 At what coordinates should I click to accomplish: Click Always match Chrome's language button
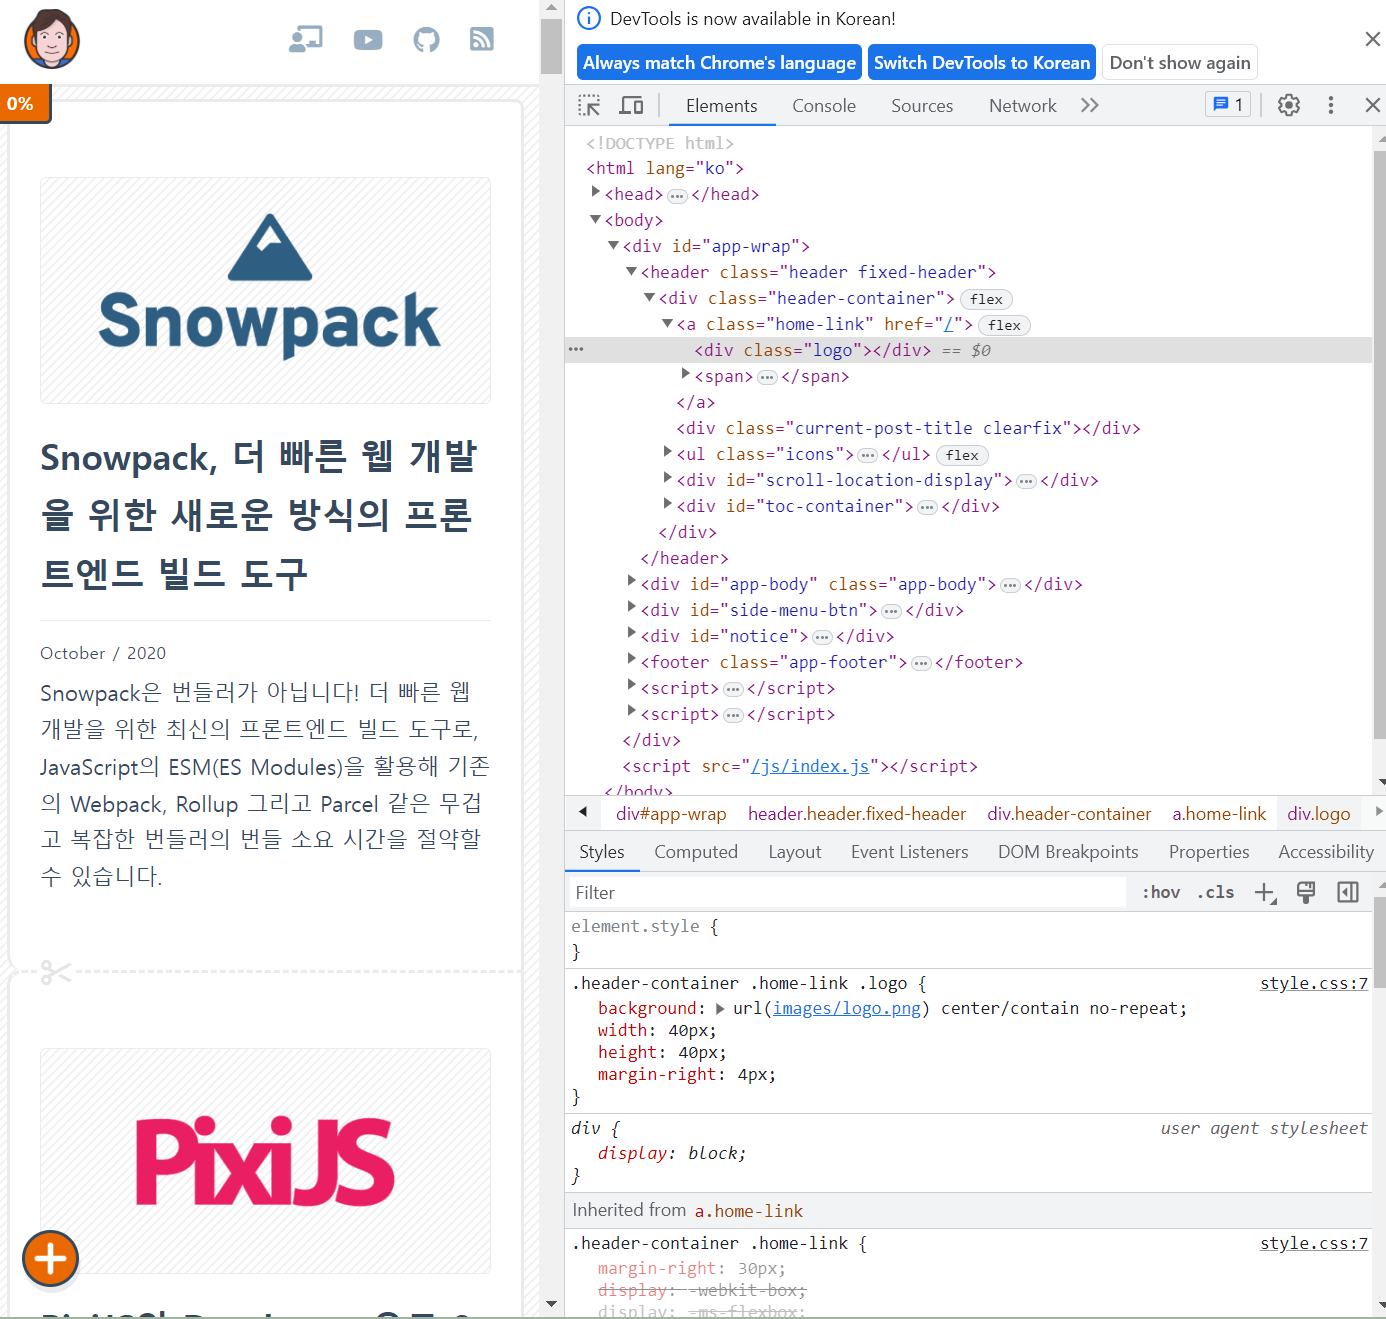point(719,62)
